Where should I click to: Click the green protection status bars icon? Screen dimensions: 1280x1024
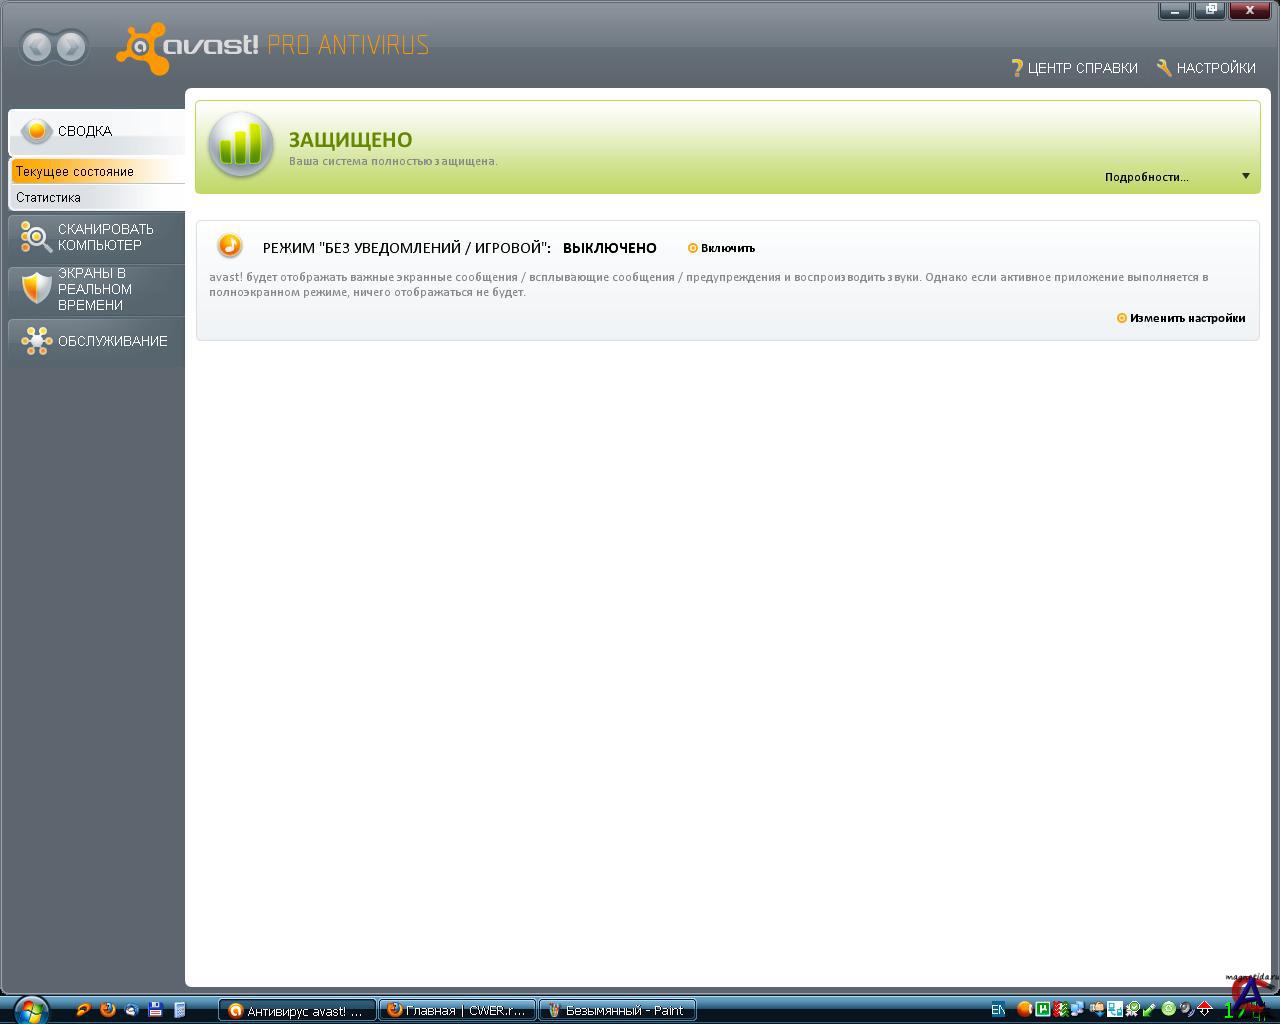pyautogui.click(x=241, y=146)
